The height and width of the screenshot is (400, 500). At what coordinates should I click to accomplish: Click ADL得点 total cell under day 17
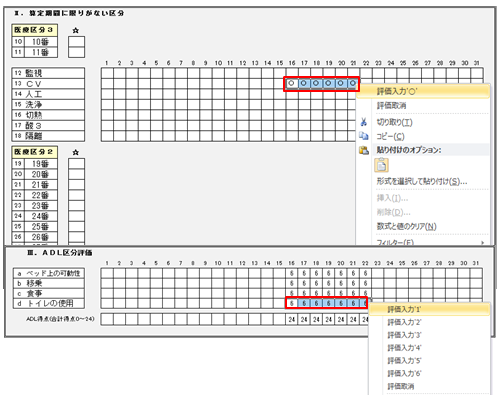(x=304, y=319)
